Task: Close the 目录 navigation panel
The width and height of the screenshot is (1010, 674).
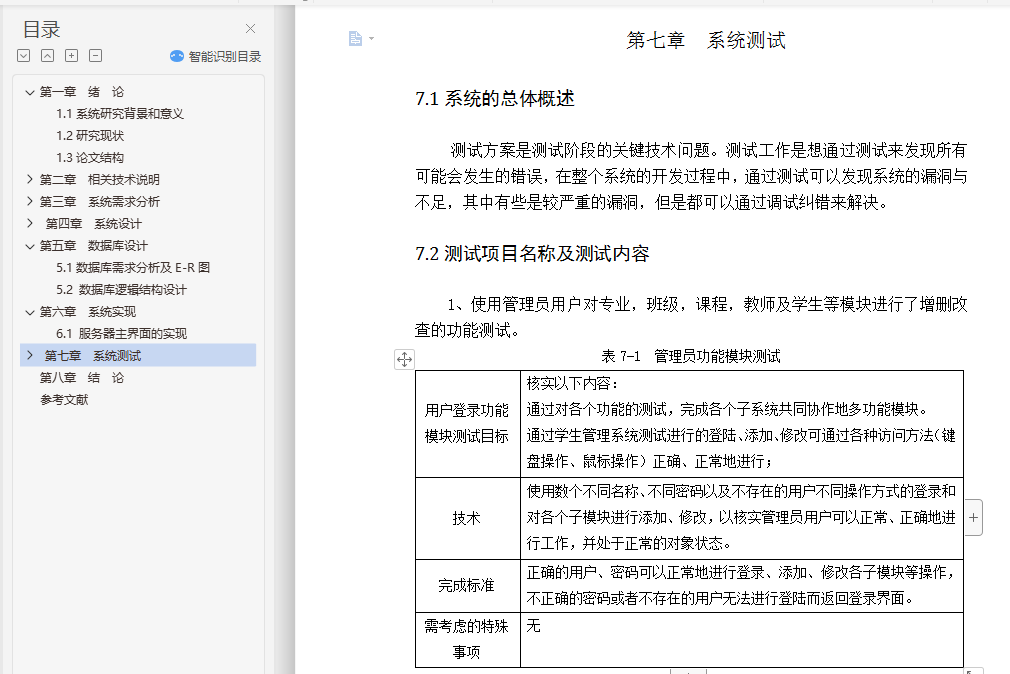Action: (251, 28)
